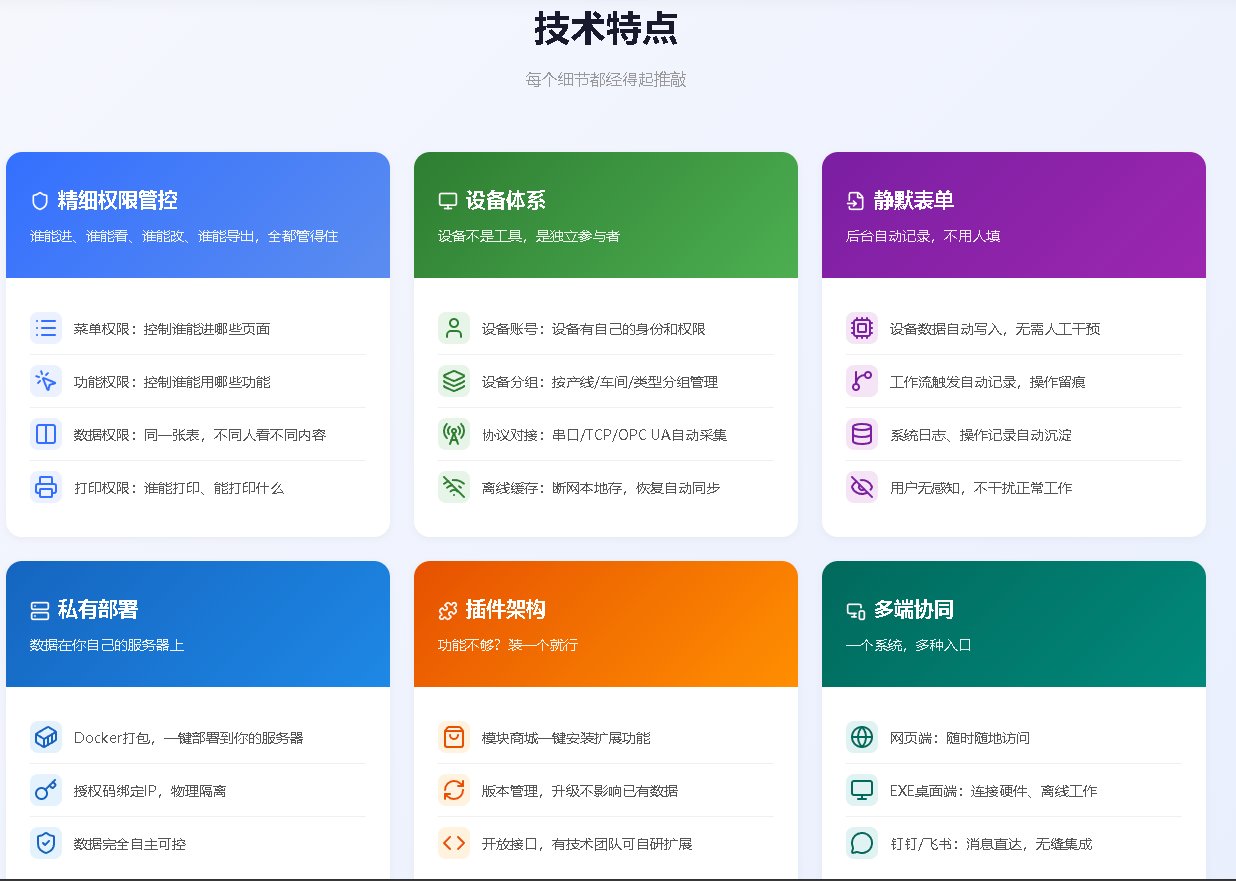
Task: Click the text 钉钉/飞书:消息直达,无缝集成
Action: pos(991,844)
